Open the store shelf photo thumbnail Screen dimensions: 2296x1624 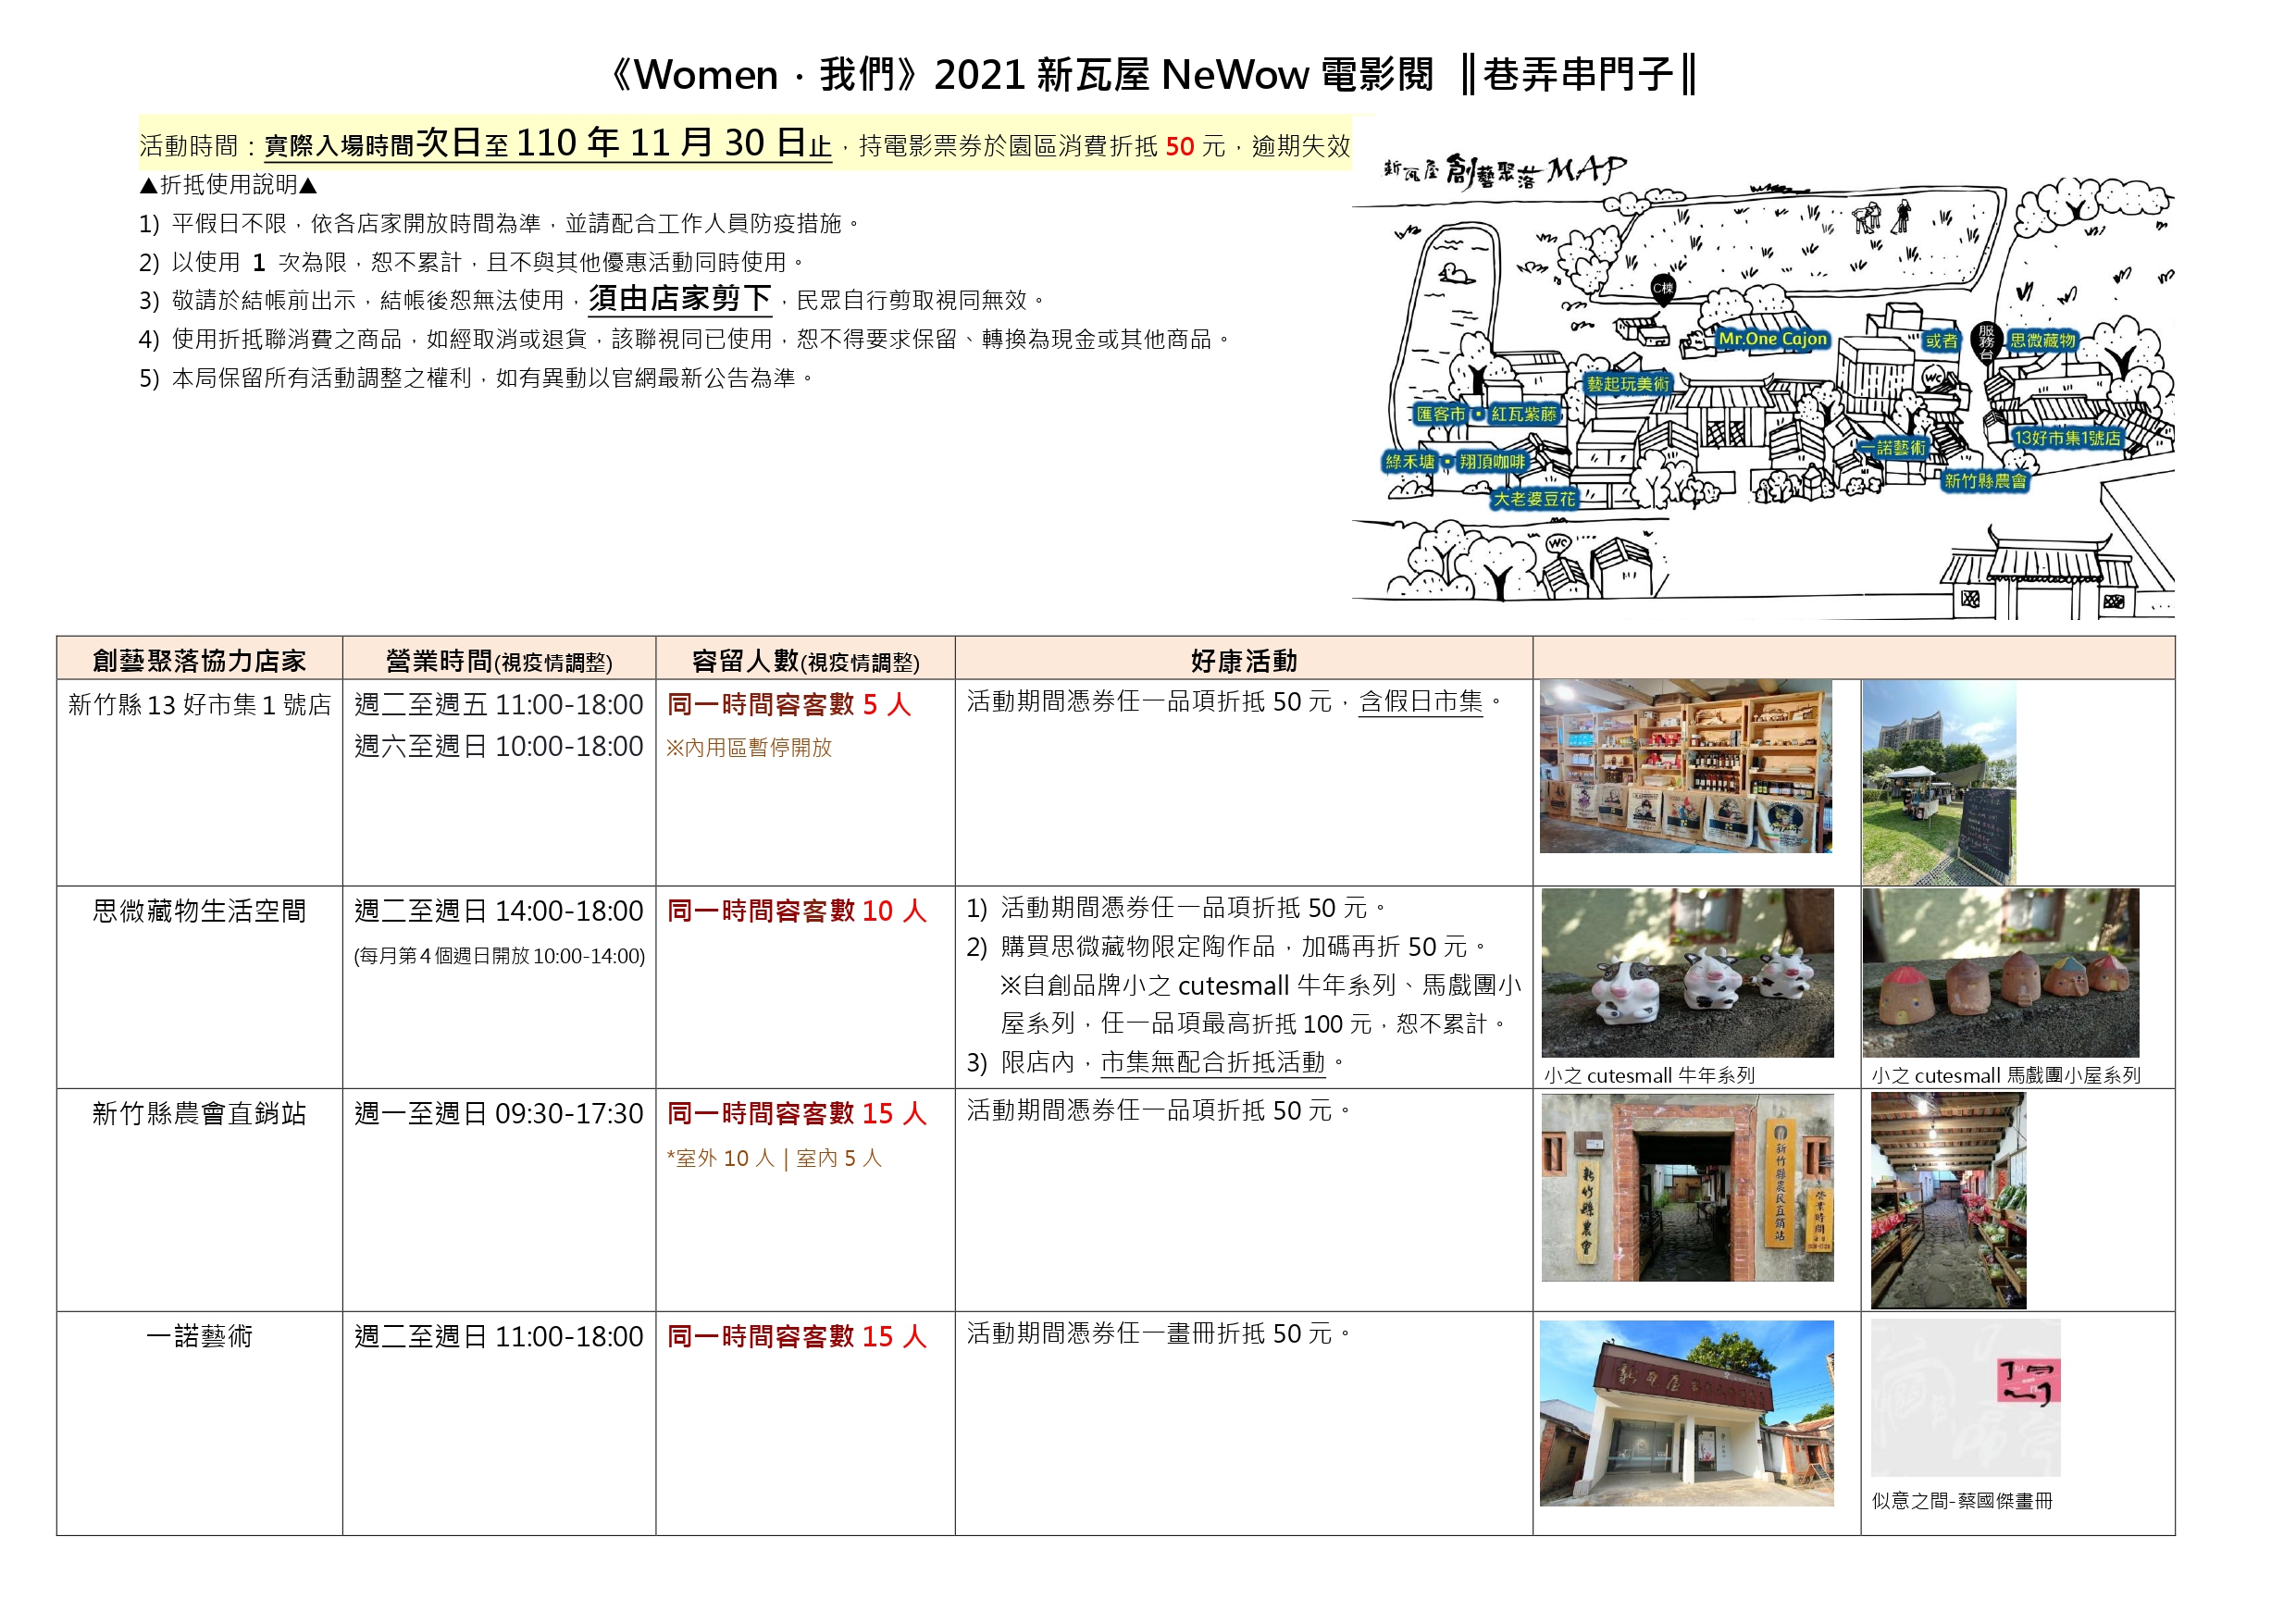pos(1686,767)
